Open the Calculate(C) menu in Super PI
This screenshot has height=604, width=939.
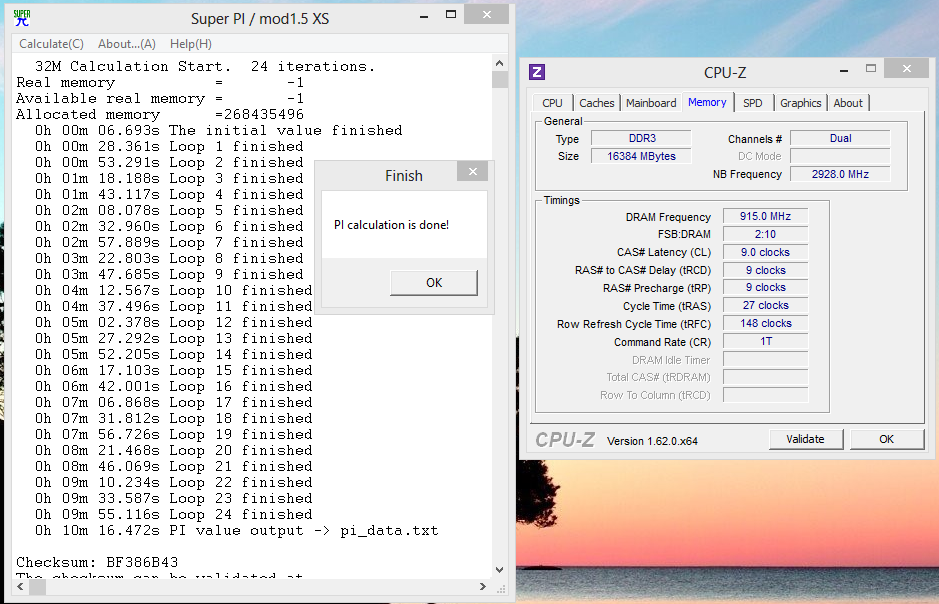coord(52,44)
